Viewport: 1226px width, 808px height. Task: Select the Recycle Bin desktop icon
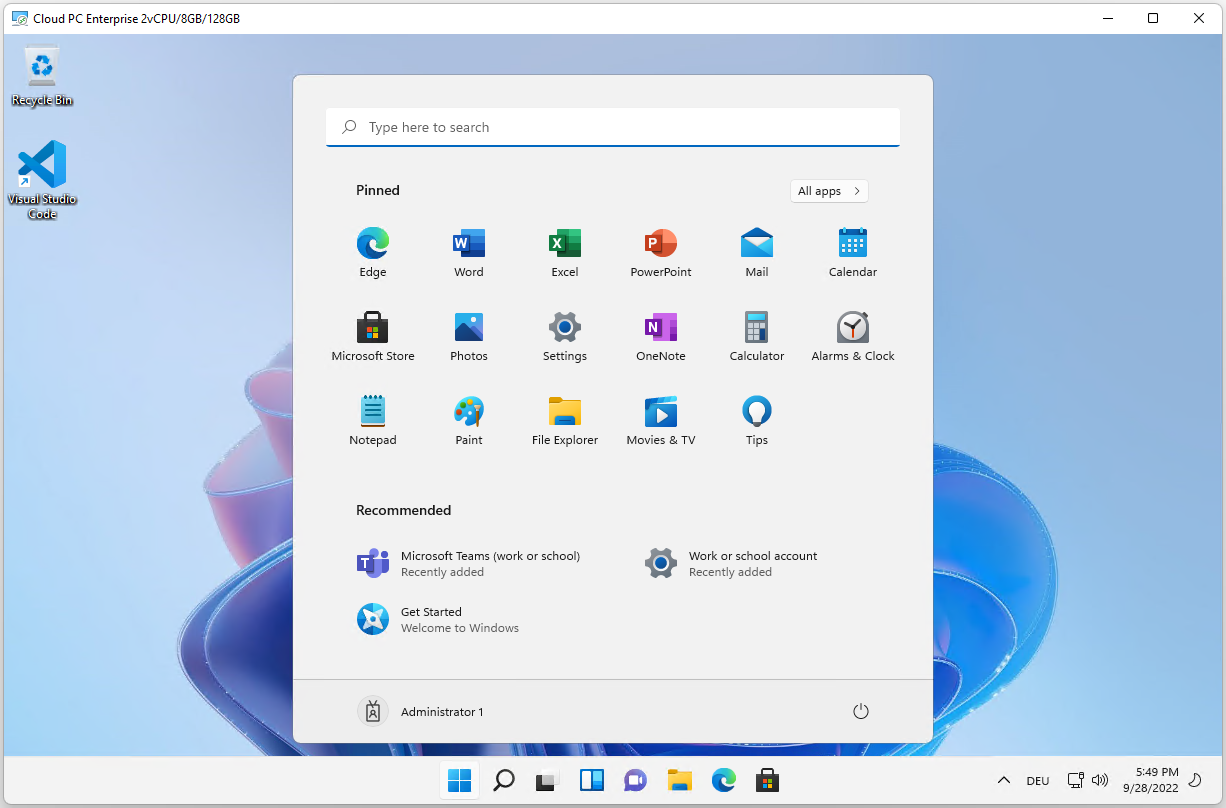[42, 78]
